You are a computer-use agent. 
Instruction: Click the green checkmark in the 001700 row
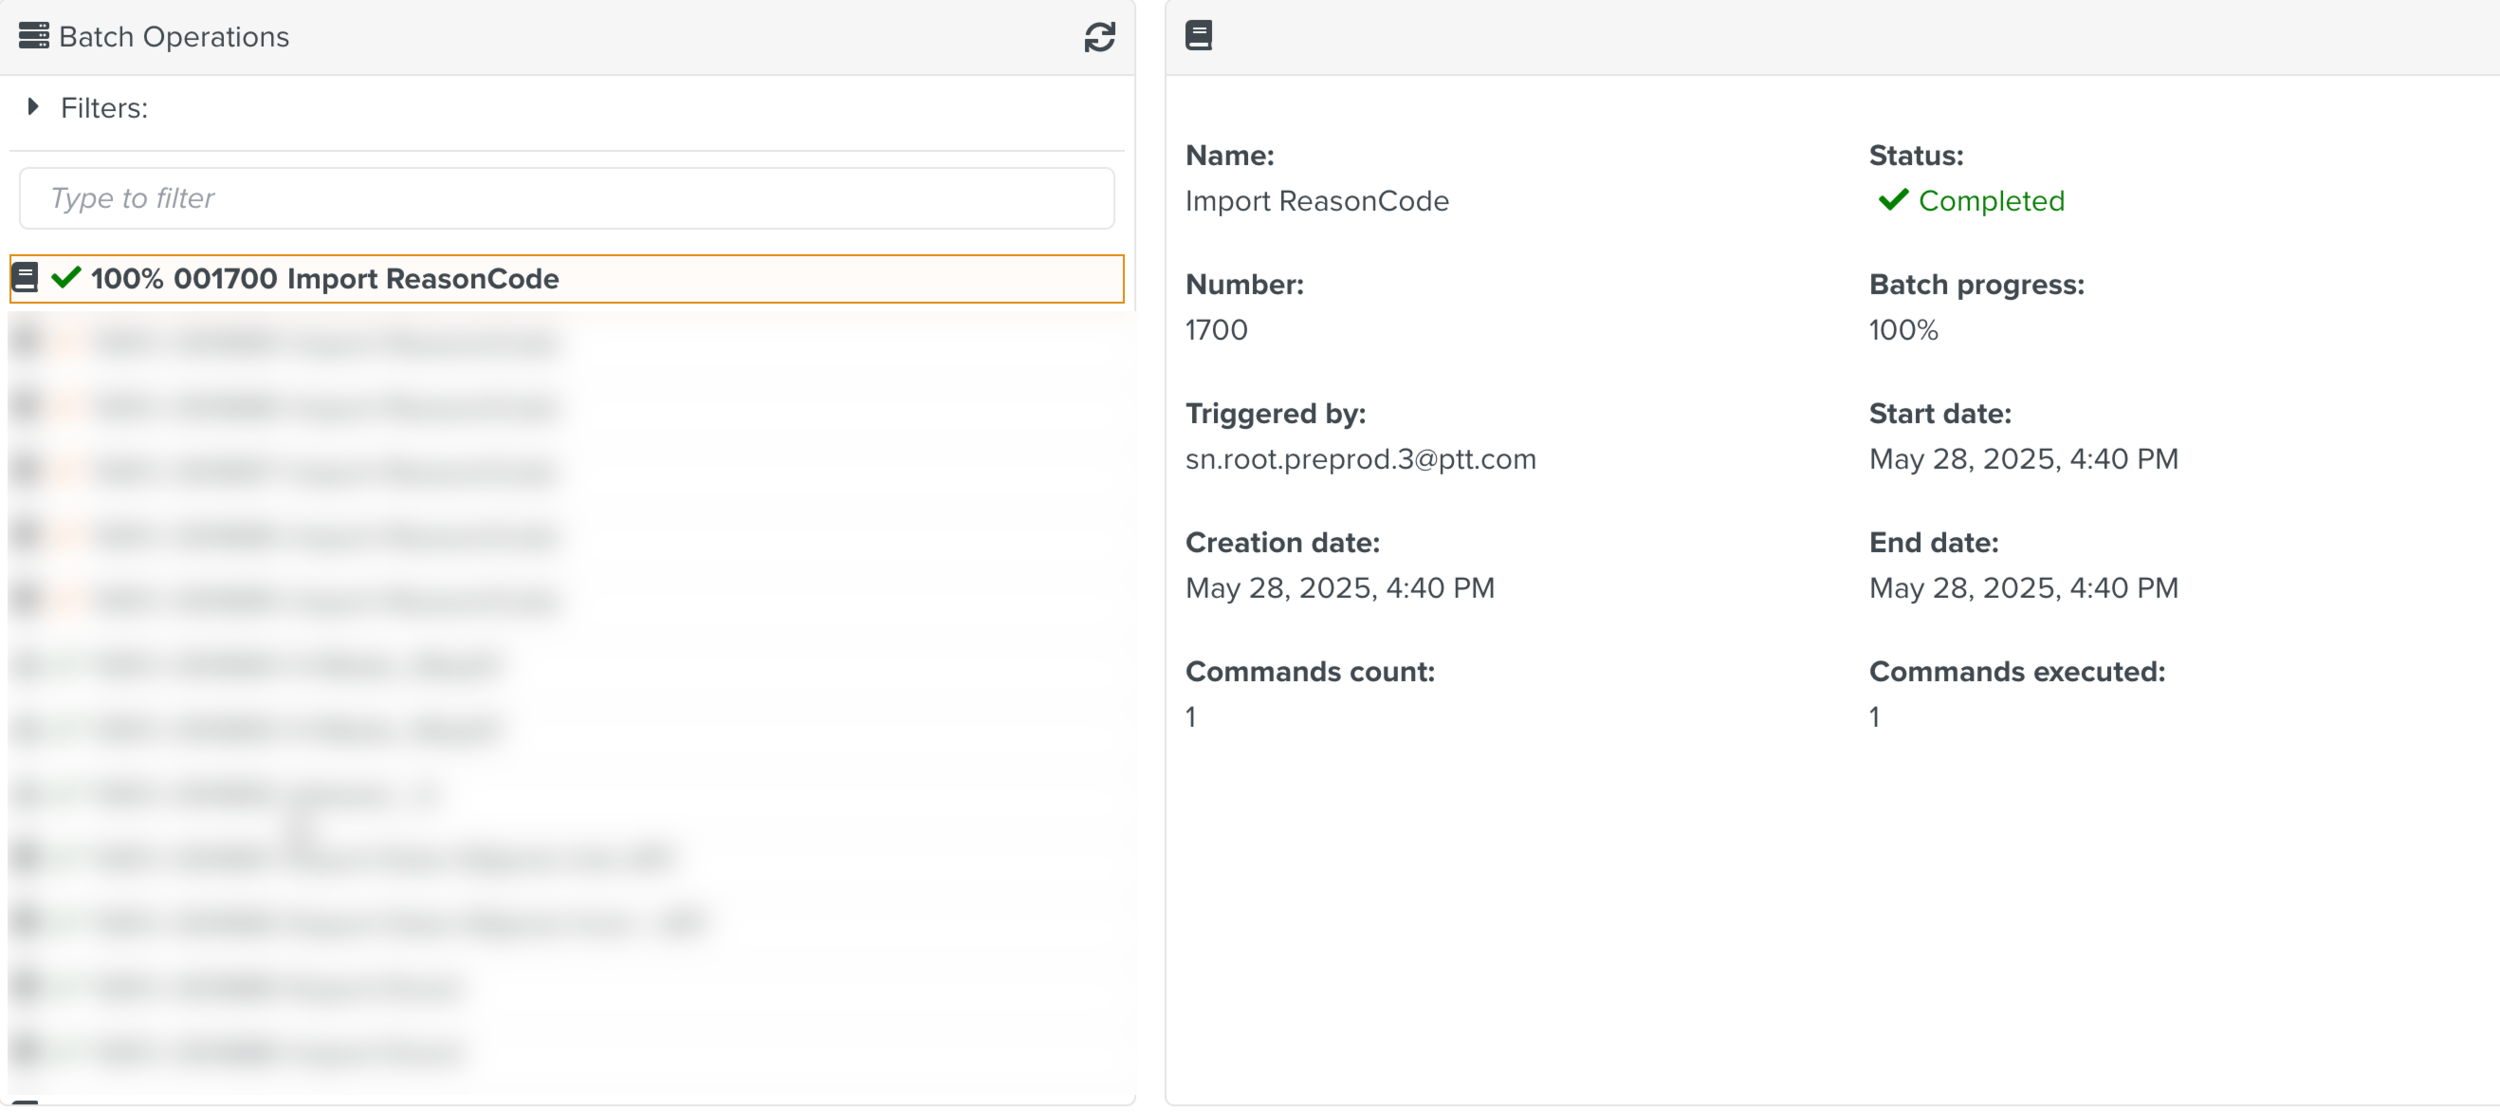[x=66, y=277]
